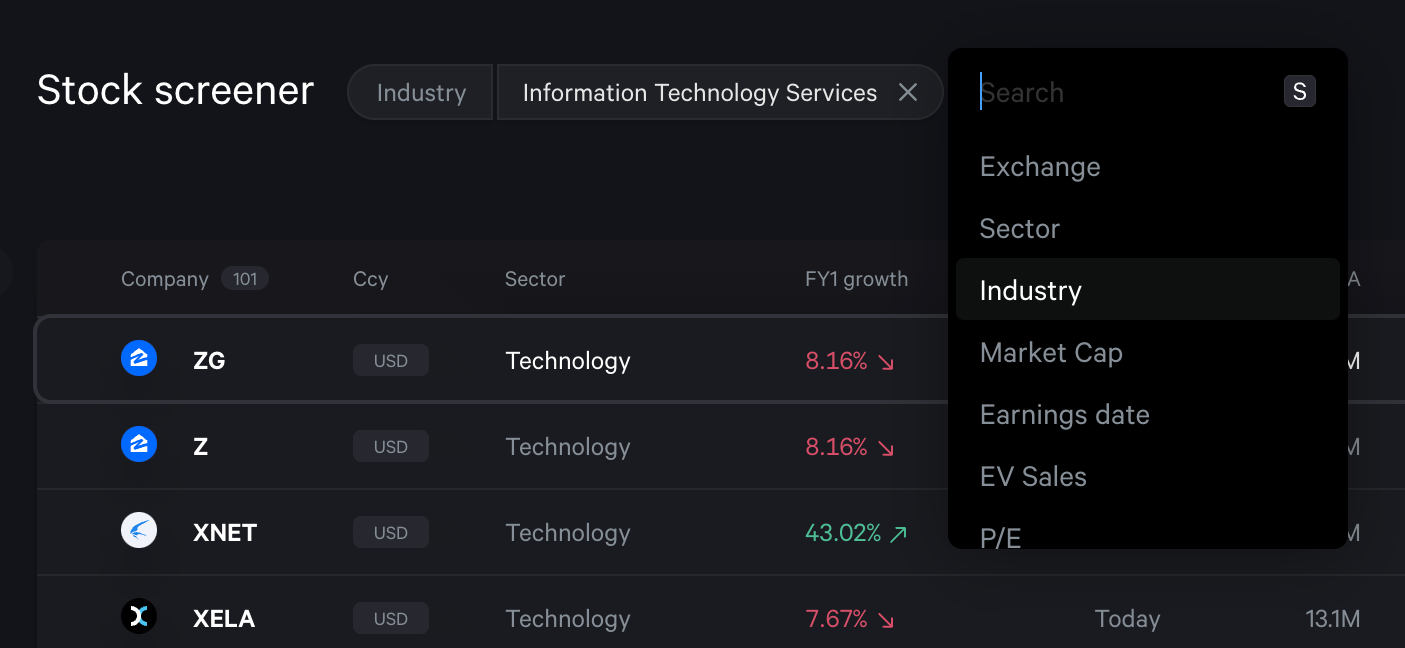Open the XNET ticker row

coord(225,533)
